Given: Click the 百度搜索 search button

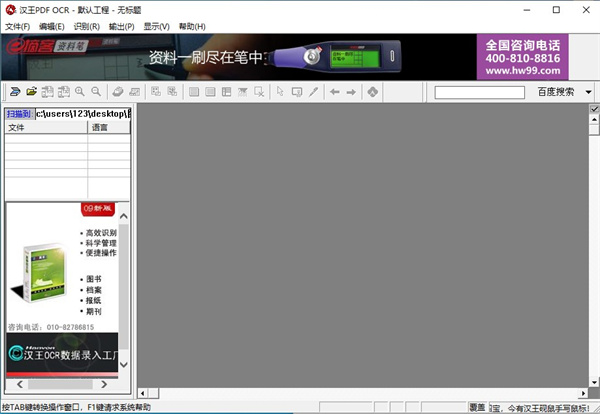Looking at the screenshot, I should 556,92.
